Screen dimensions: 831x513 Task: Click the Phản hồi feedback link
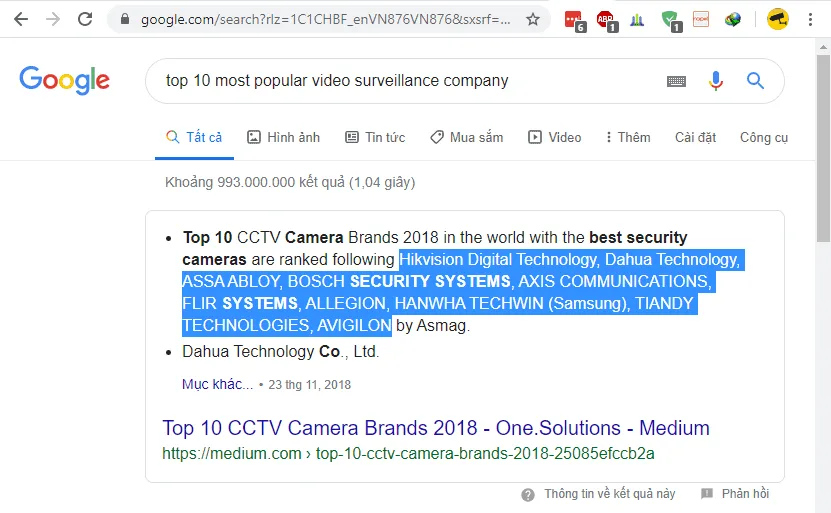[x=745, y=494]
